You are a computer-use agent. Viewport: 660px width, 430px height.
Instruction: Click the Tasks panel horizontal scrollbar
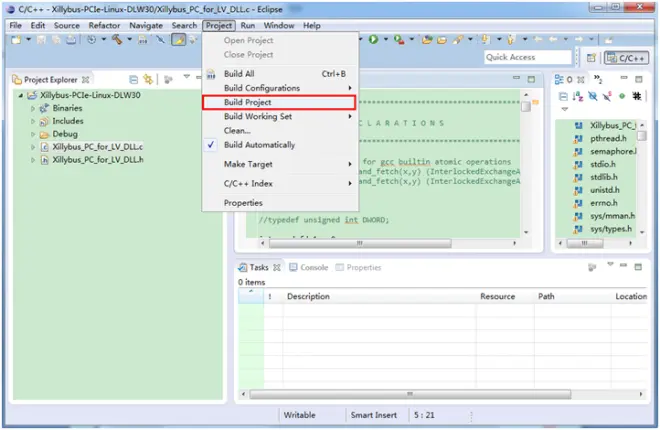pos(410,394)
